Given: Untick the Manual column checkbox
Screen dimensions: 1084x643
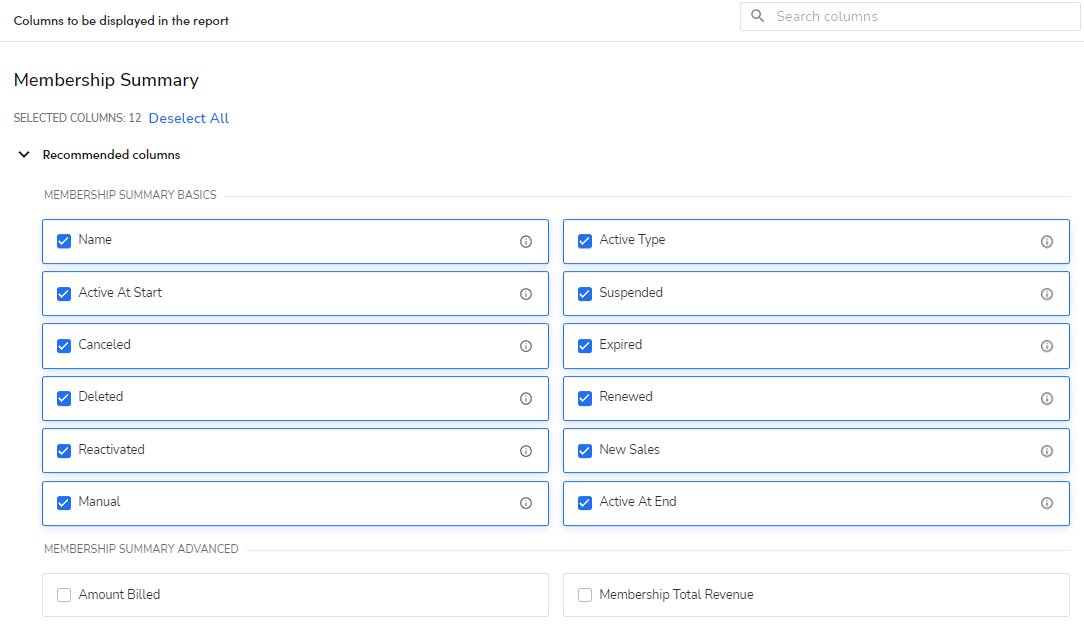Looking at the screenshot, I should point(64,503).
